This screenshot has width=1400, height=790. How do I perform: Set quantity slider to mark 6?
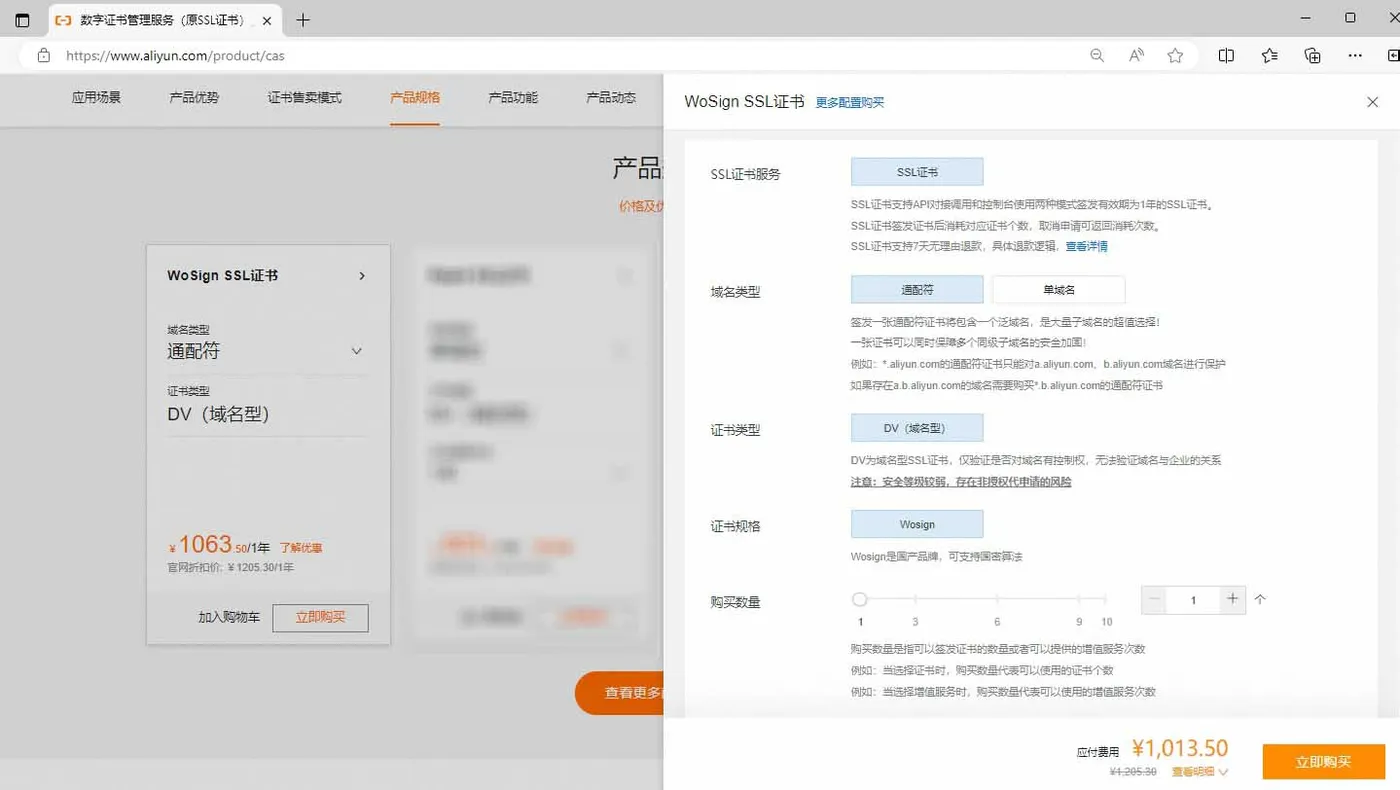click(997, 599)
